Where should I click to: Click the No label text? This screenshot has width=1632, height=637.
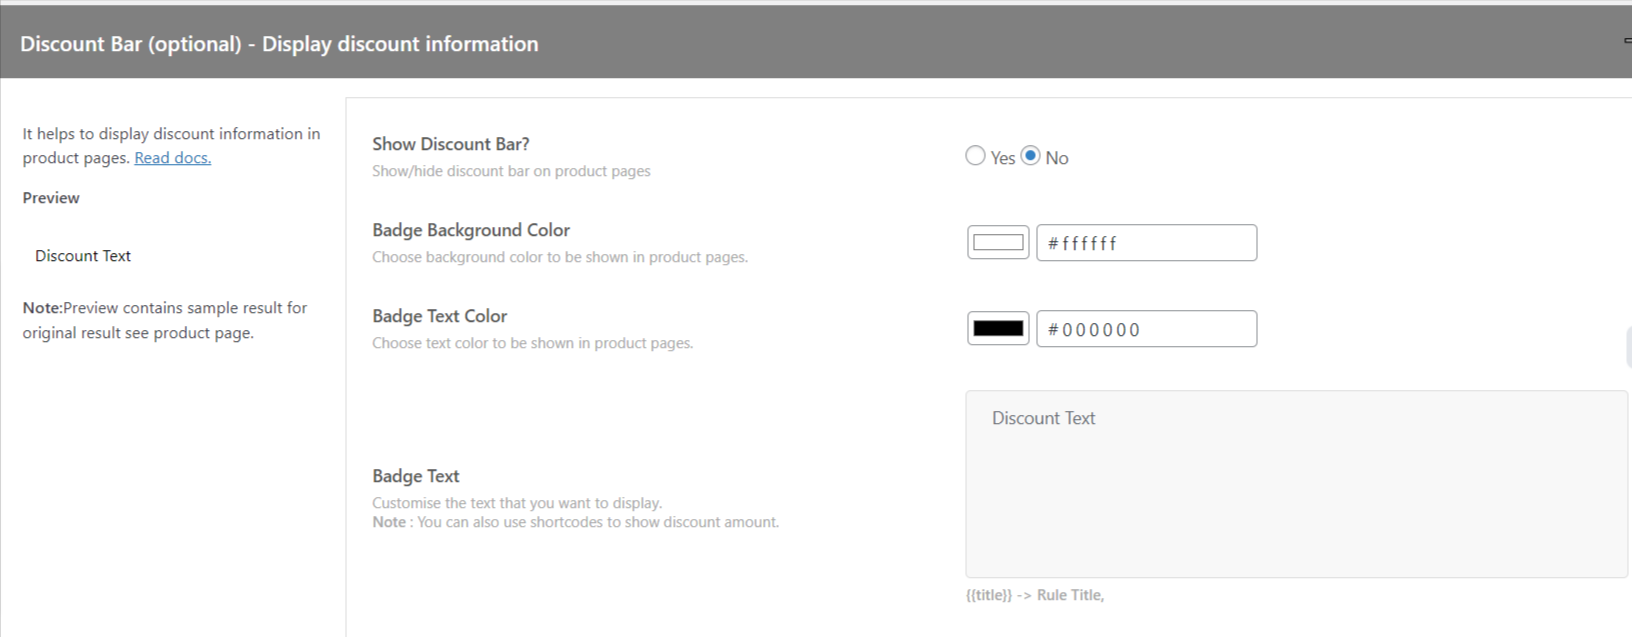point(1057,158)
